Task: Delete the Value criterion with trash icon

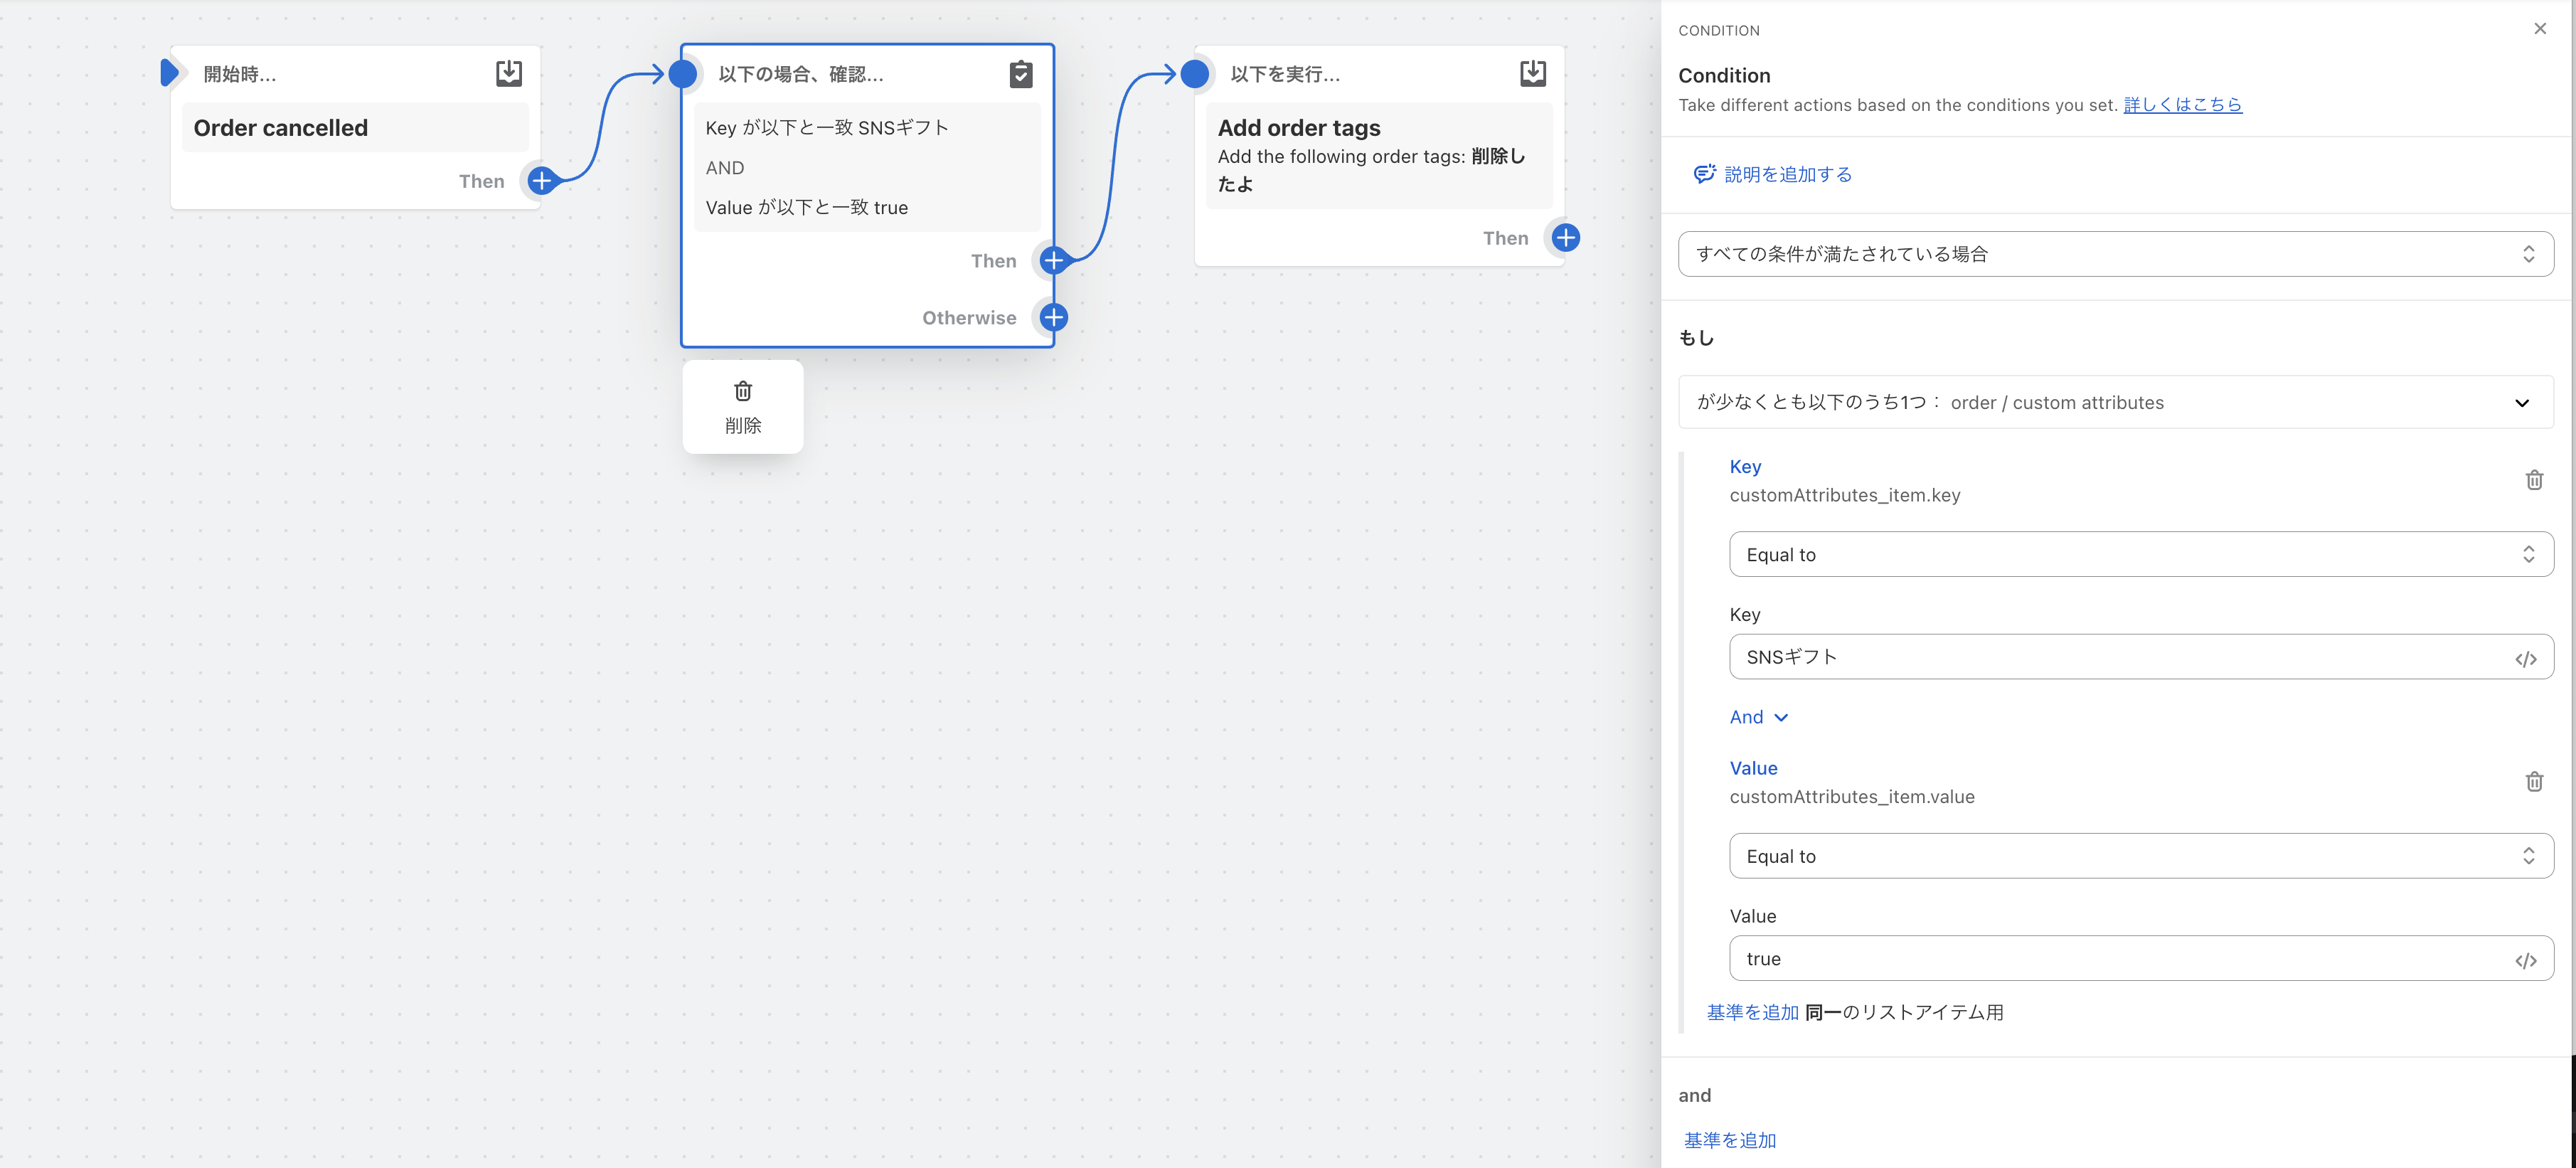Action: point(2533,781)
